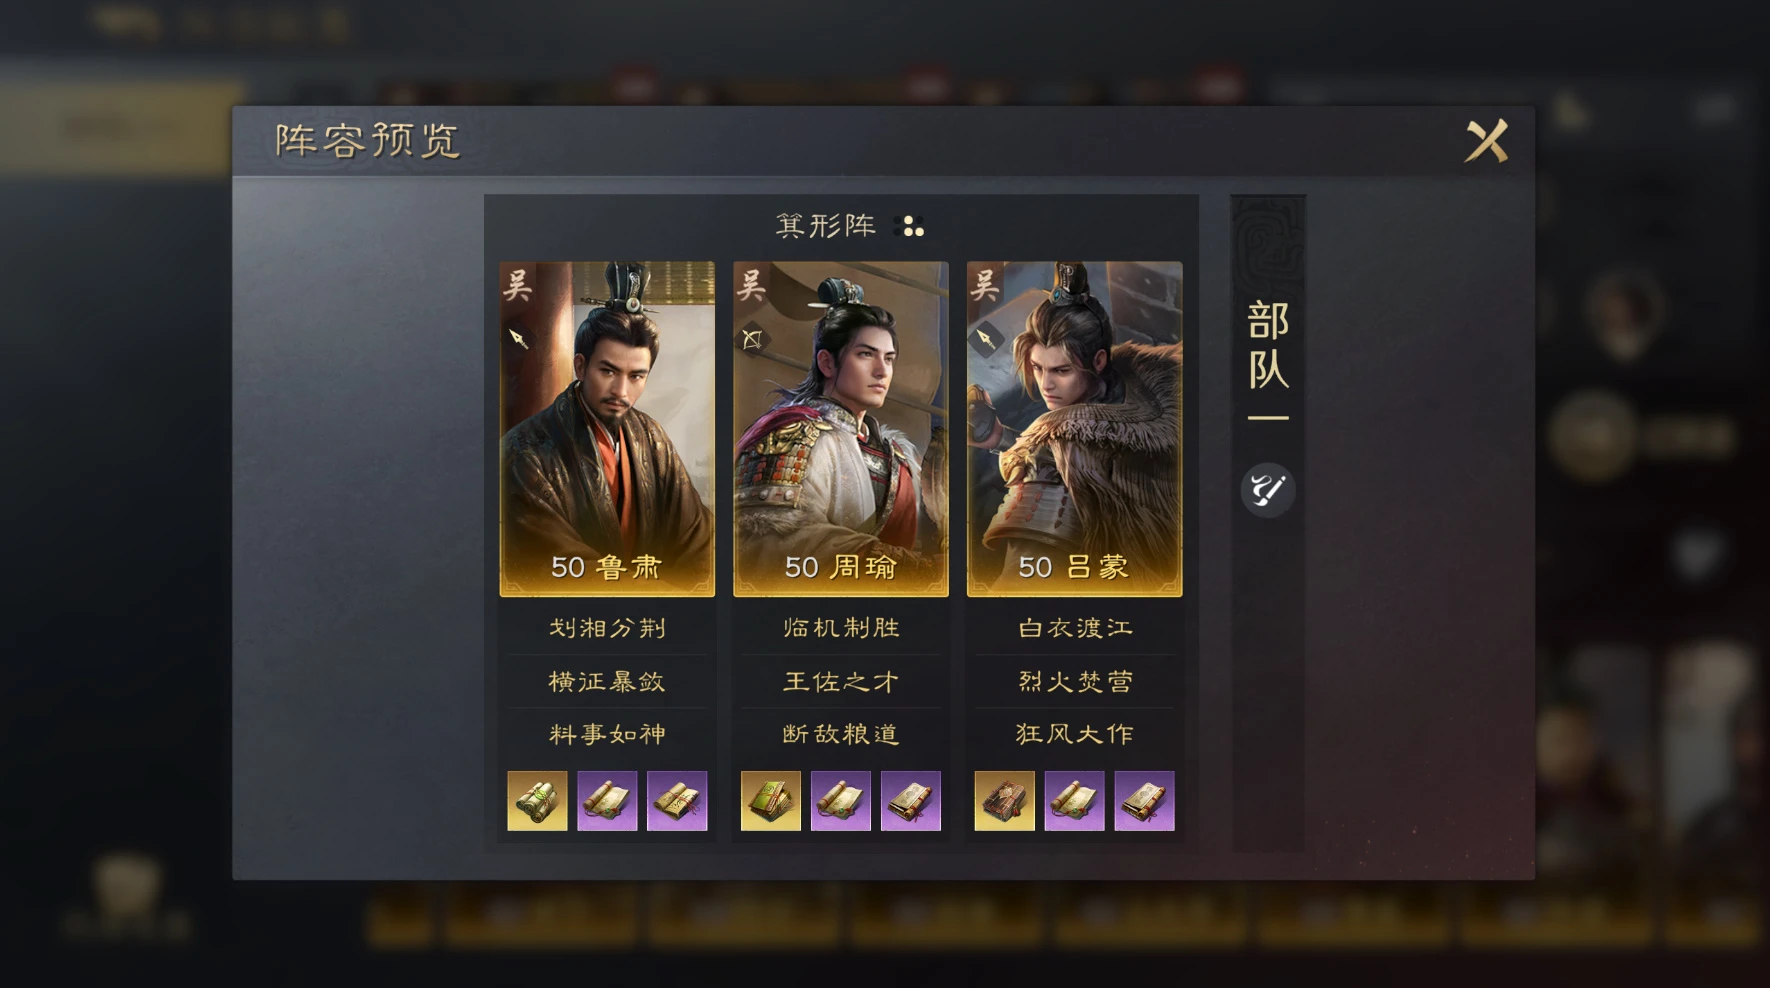Select the middle purple scroll under 鲁肃
Viewport: 1770px width, 988px height.
(607, 801)
